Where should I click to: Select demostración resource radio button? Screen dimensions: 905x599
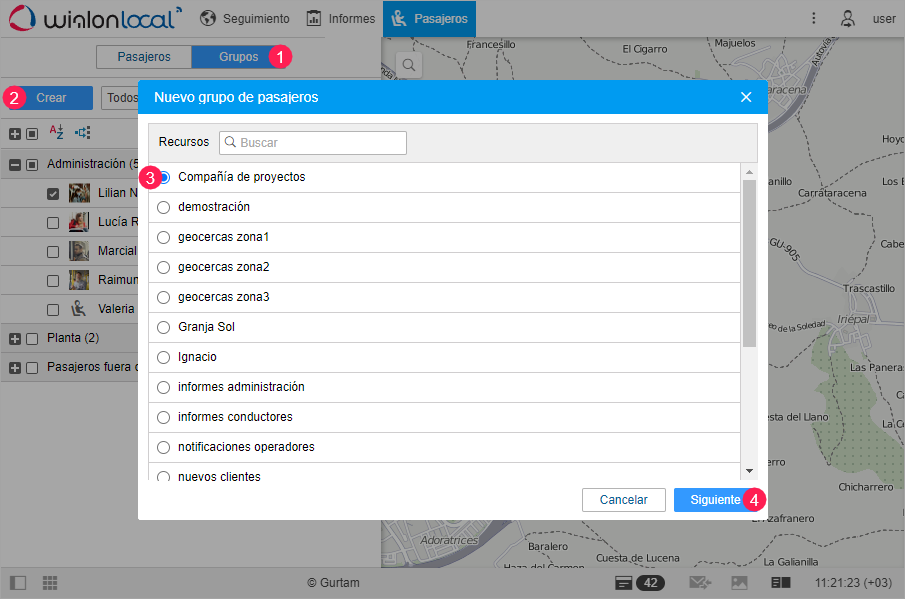[x=164, y=207]
